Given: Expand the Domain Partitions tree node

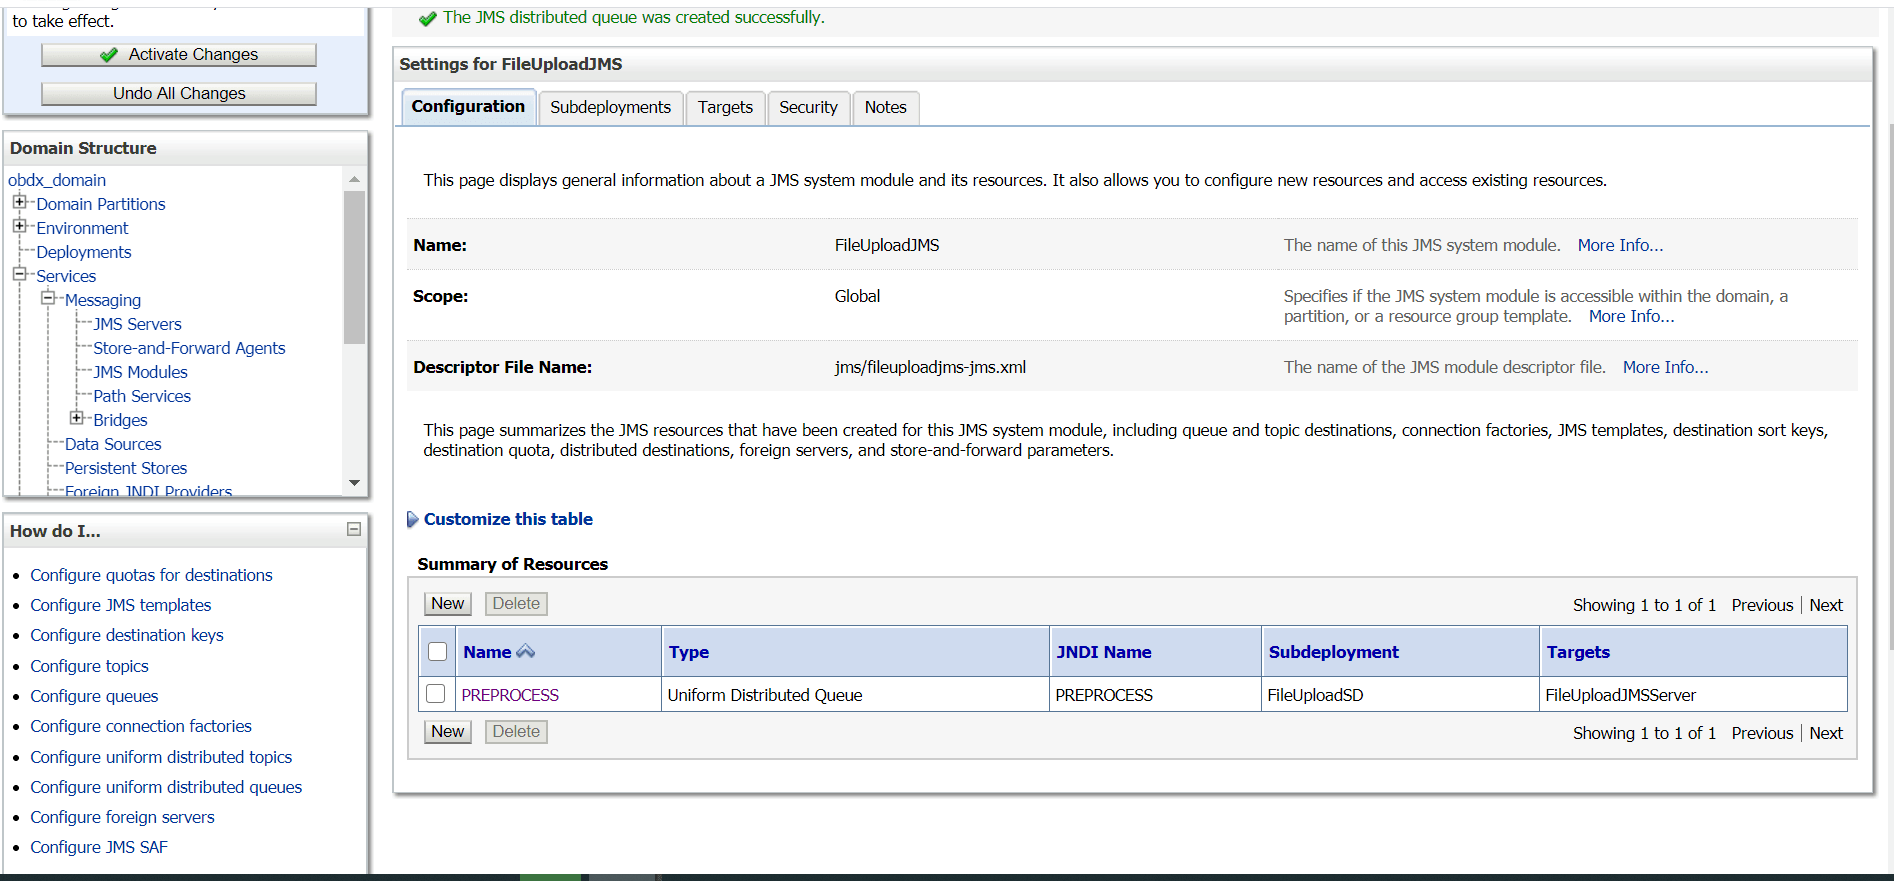Looking at the screenshot, I should pos(19,202).
